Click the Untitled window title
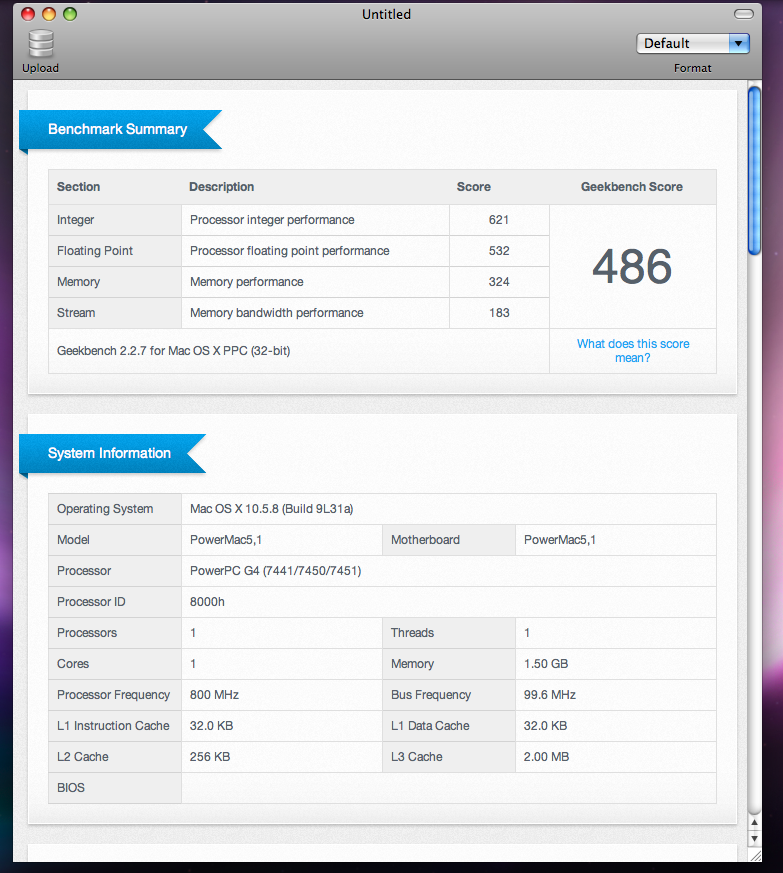 click(x=386, y=14)
